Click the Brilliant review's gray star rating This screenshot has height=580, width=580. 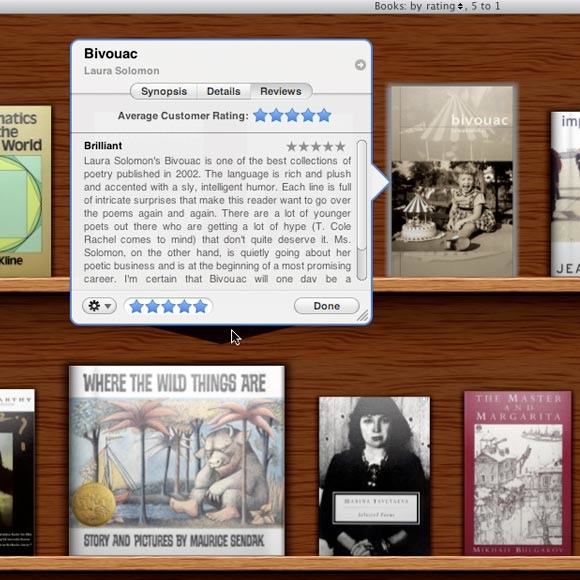pos(316,147)
